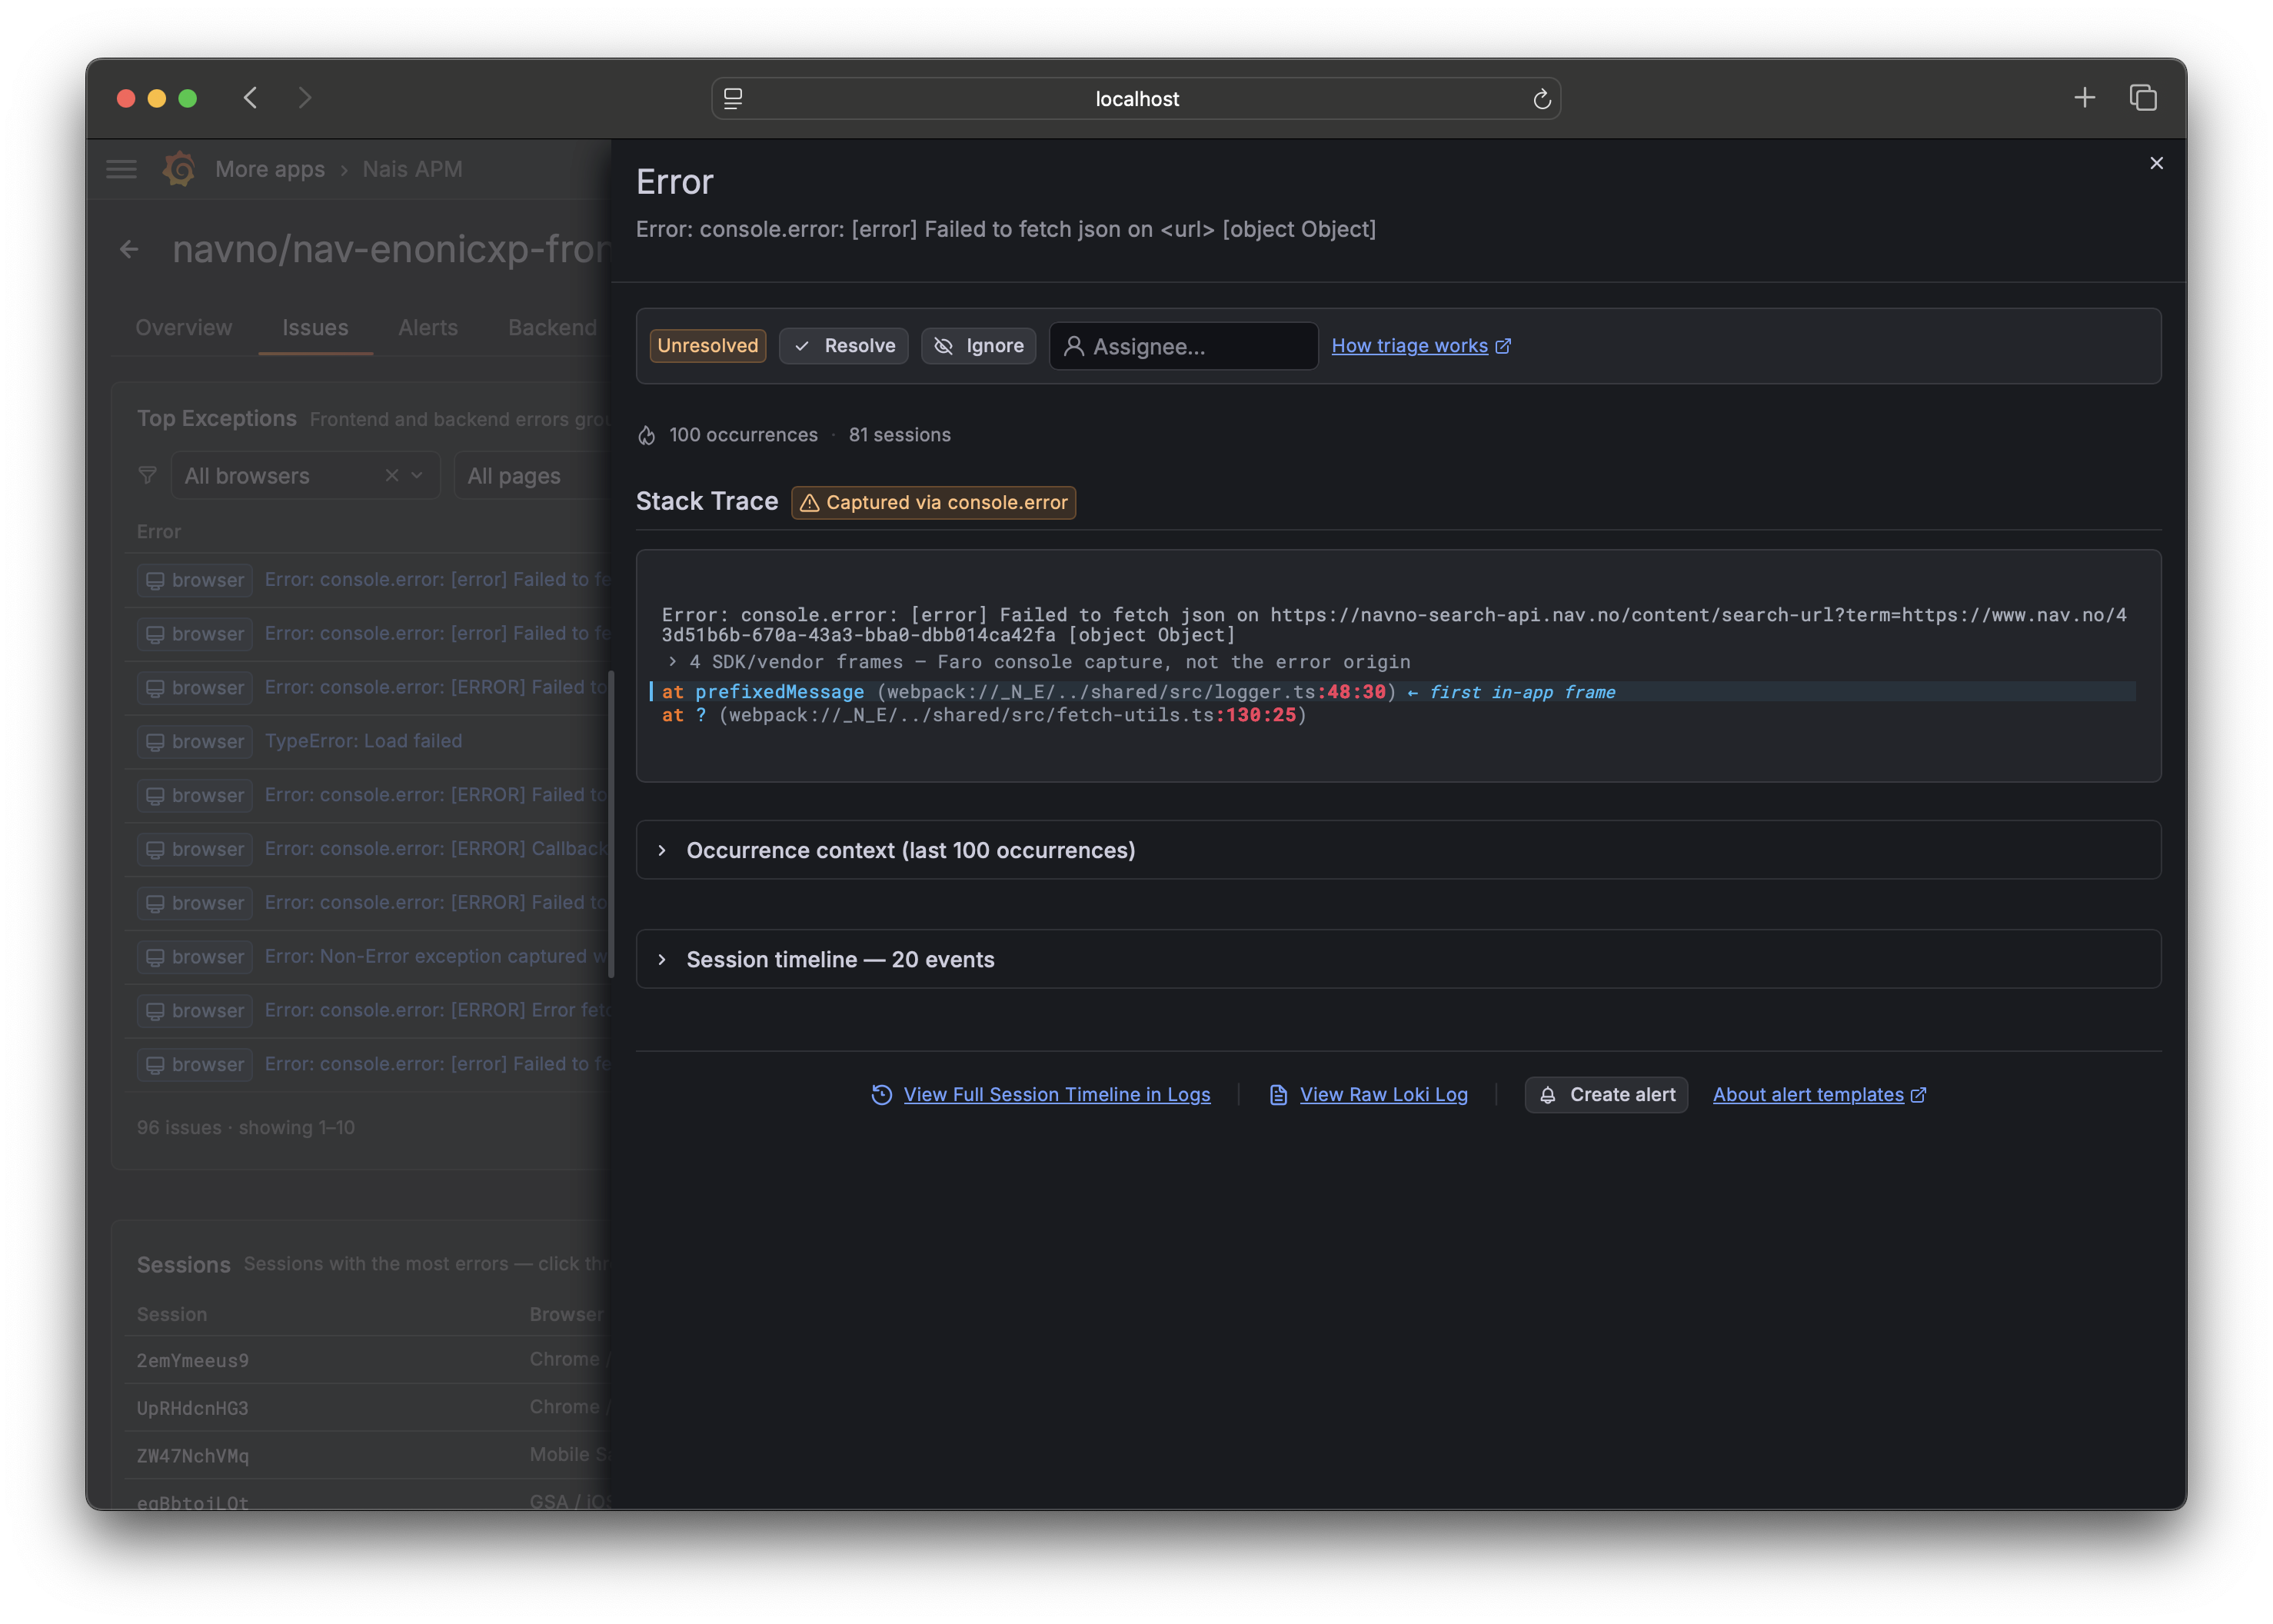Image resolution: width=2273 pixels, height=1624 pixels.
Task: Open session 2emYmeeus9
Action: coord(192,1360)
